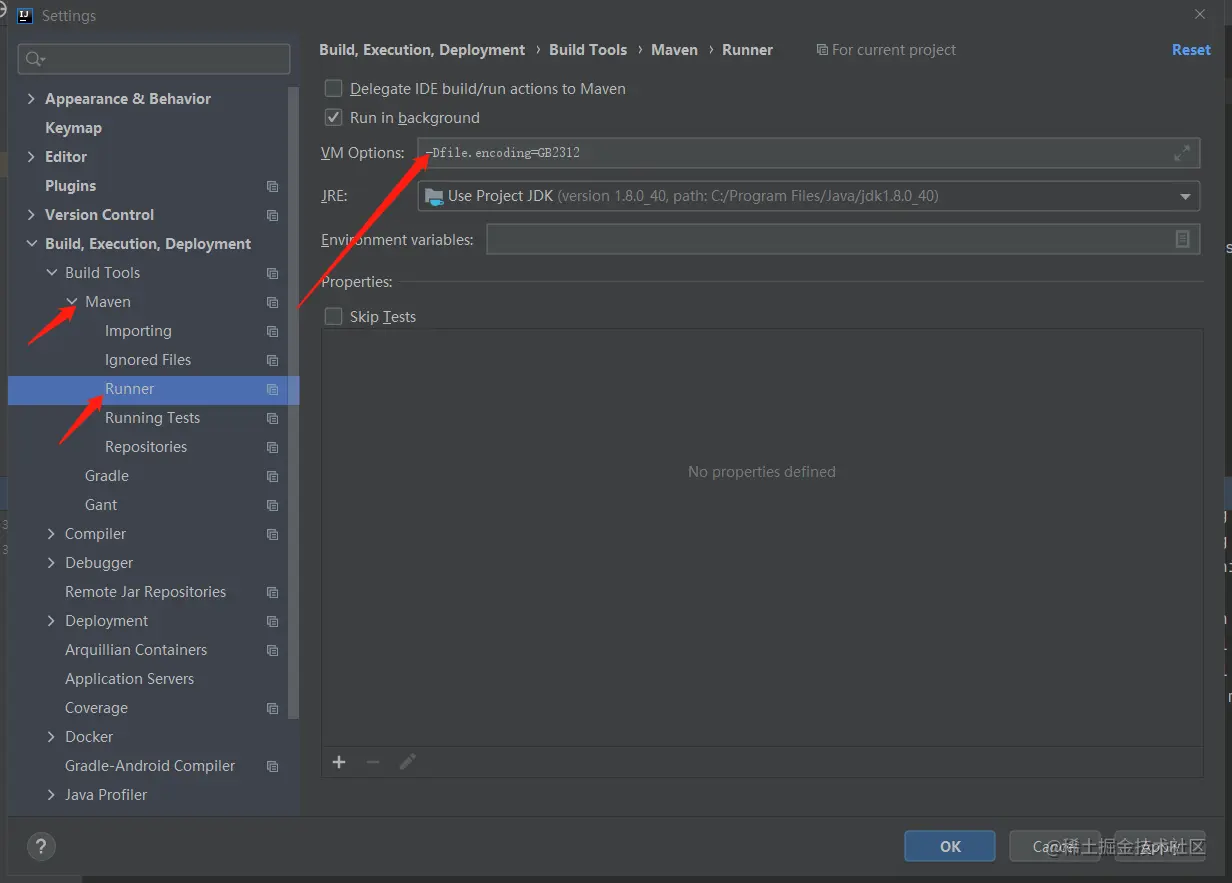Expand the Docker node

click(52, 737)
